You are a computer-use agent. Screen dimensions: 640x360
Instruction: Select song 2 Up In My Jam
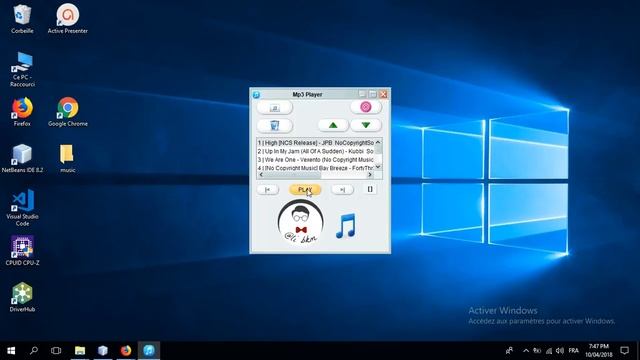coord(316,151)
